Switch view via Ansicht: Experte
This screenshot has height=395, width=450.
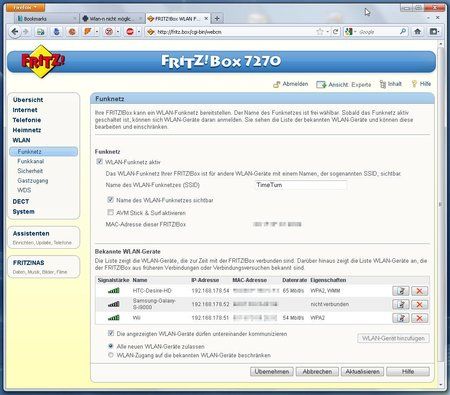344,85
